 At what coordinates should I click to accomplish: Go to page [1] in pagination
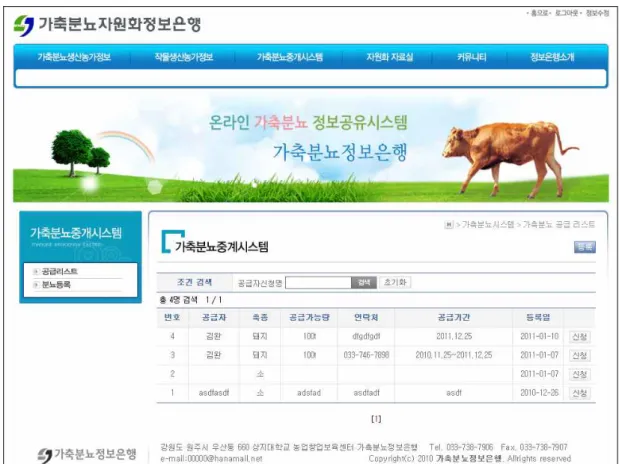(376, 419)
